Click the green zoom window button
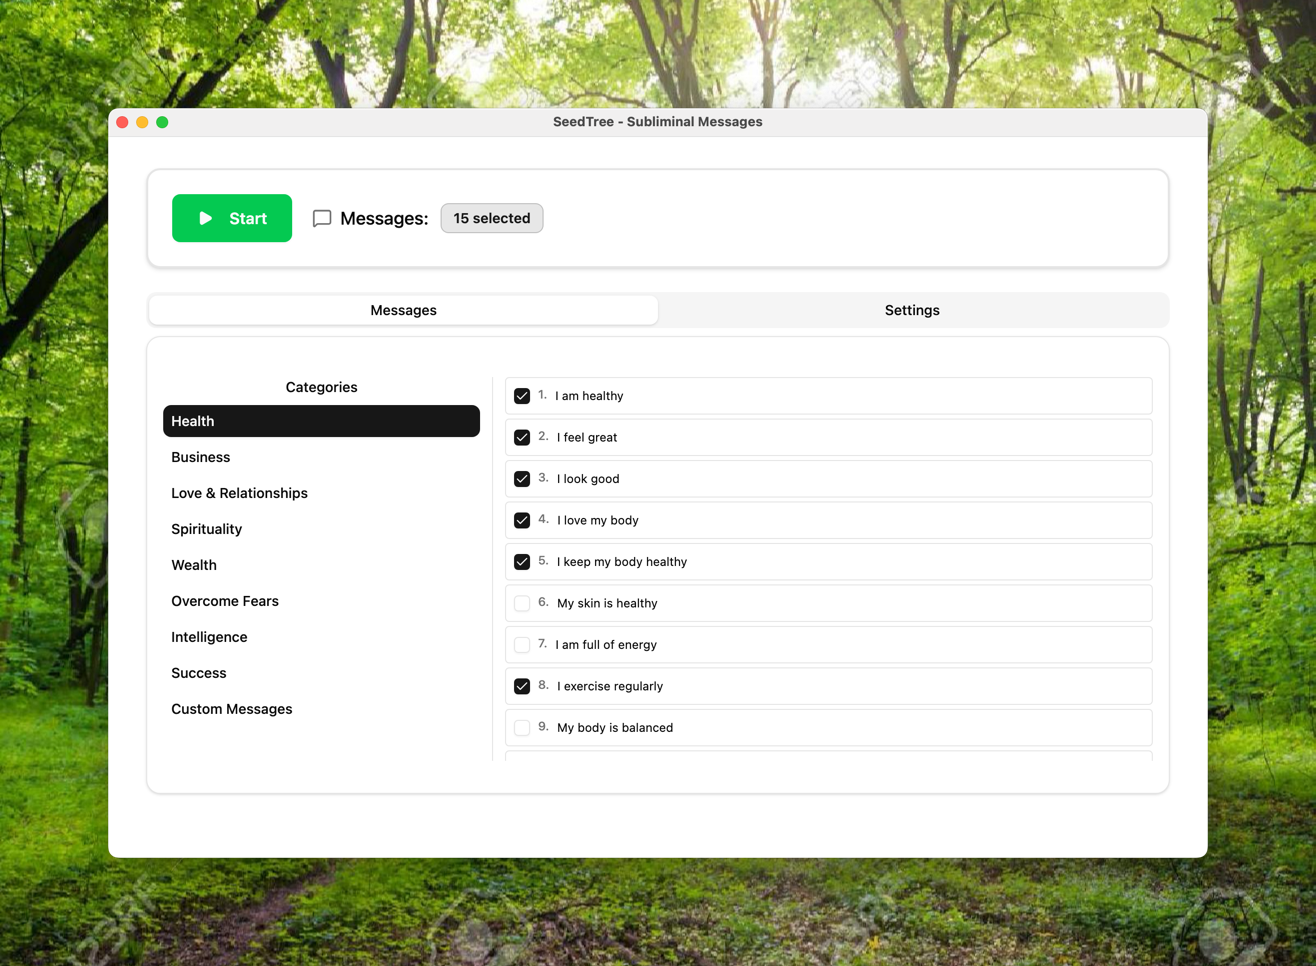The width and height of the screenshot is (1316, 966). [162, 122]
